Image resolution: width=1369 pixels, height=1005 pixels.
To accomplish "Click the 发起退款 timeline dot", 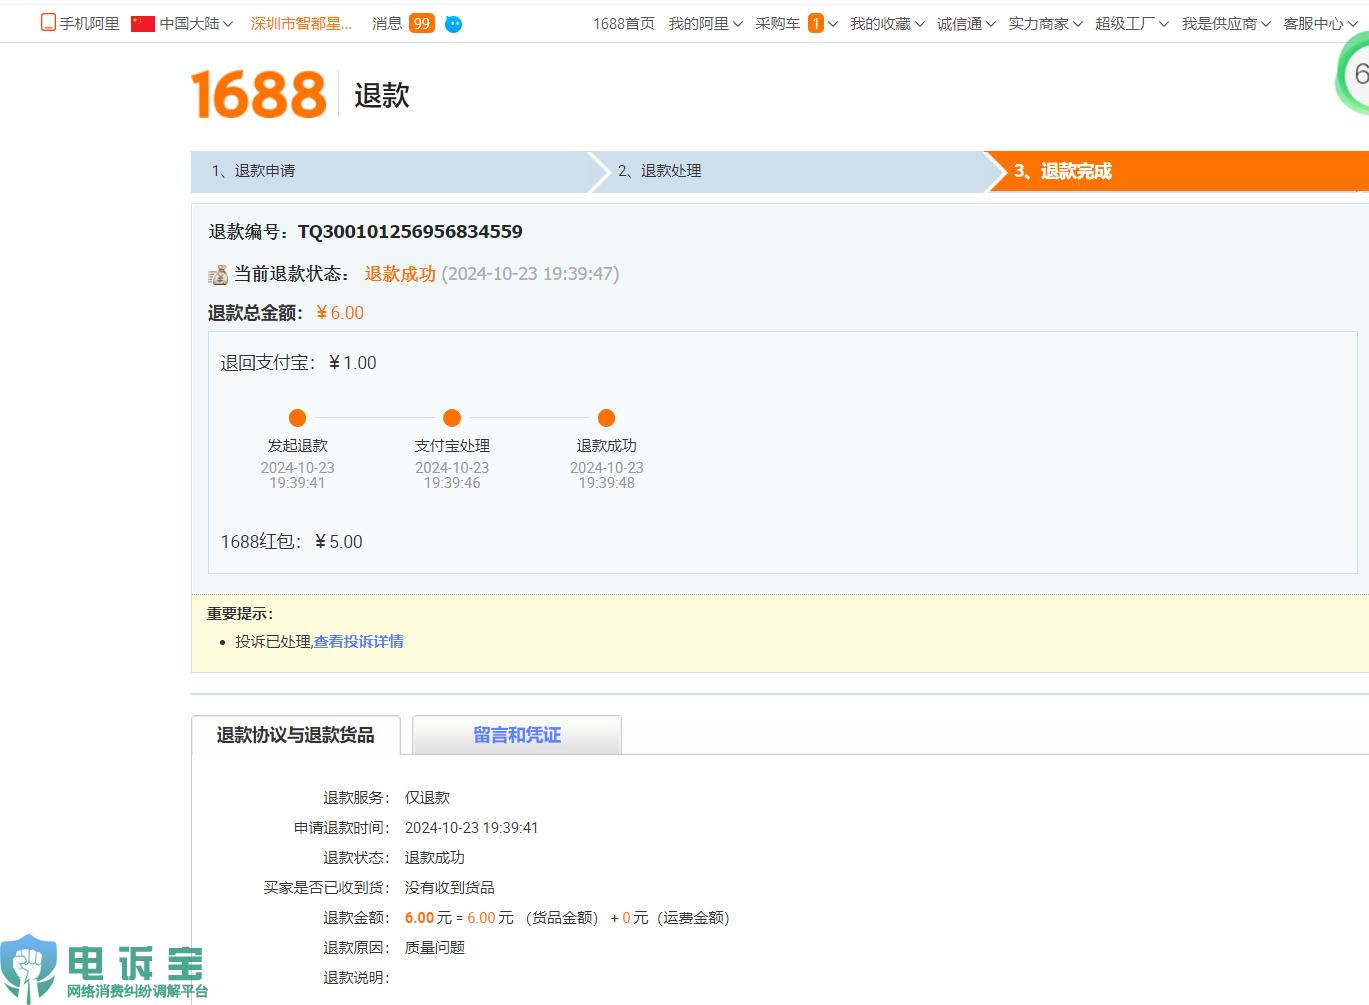I will coord(297,418).
